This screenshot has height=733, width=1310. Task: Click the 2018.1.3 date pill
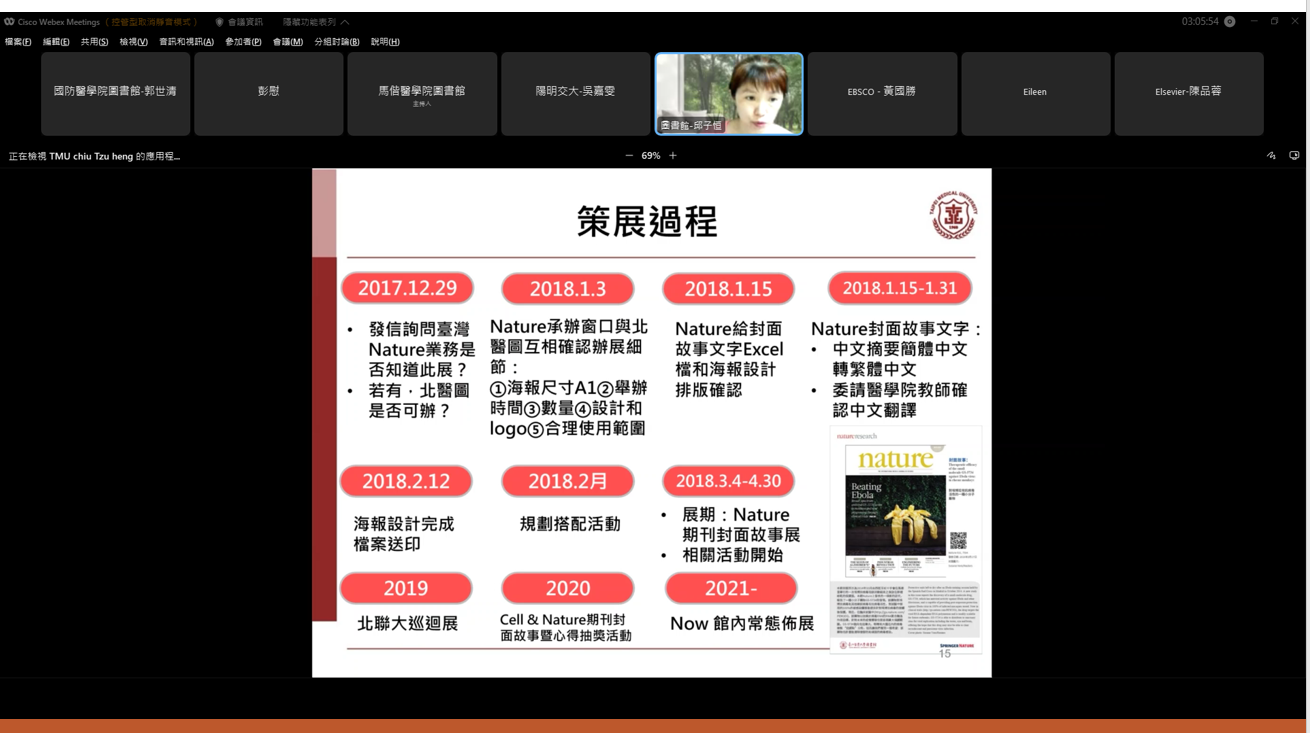(568, 289)
